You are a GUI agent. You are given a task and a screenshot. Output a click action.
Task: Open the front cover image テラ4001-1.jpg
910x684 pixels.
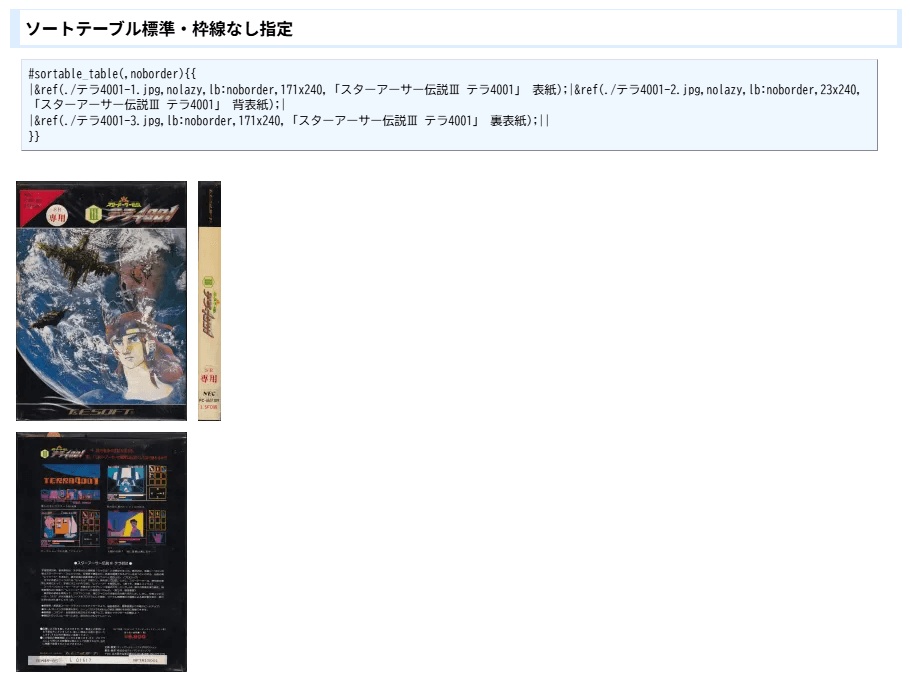(x=100, y=300)
